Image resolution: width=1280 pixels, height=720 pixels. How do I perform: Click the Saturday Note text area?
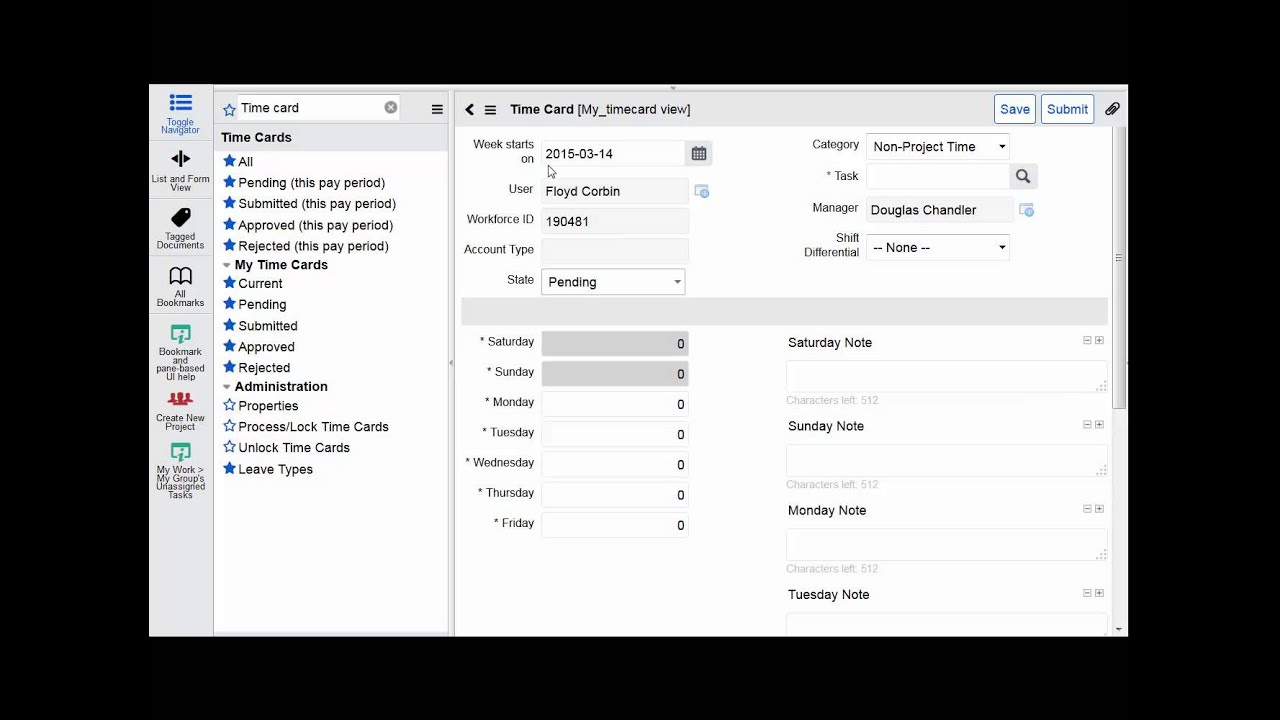[946, 376]
